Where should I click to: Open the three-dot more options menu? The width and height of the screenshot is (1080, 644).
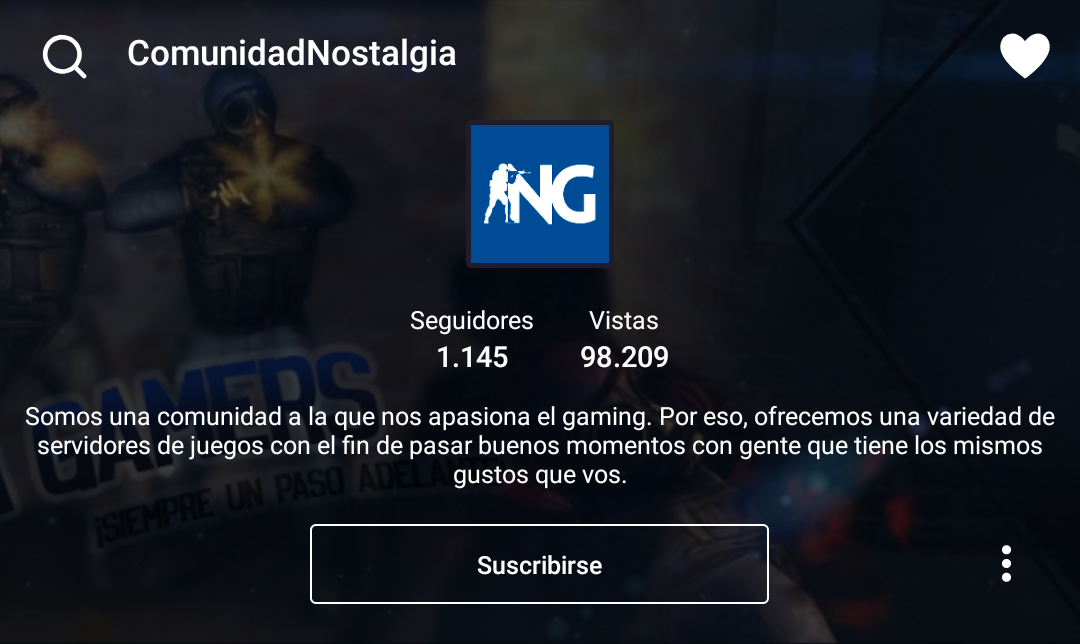point(1006,563)
